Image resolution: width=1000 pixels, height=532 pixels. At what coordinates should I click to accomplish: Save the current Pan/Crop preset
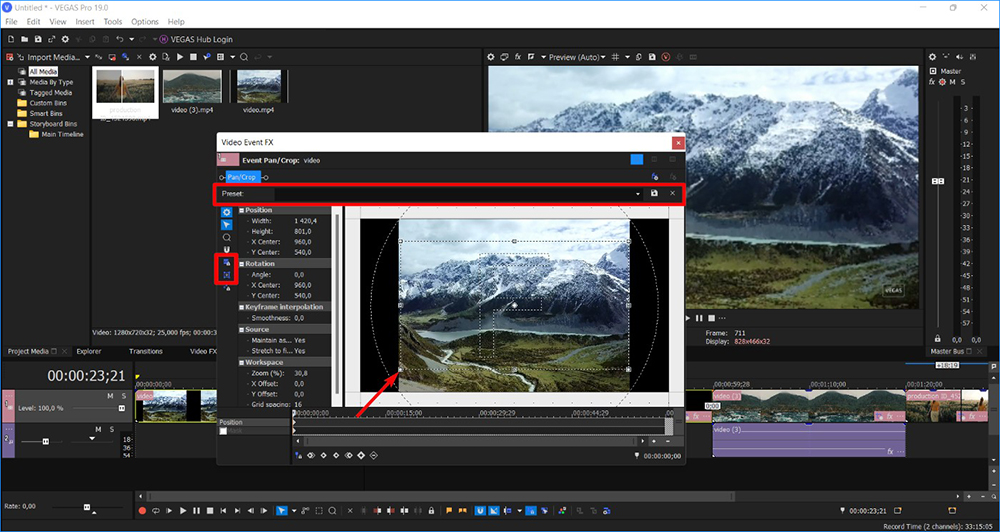click(x=654, y=193)
